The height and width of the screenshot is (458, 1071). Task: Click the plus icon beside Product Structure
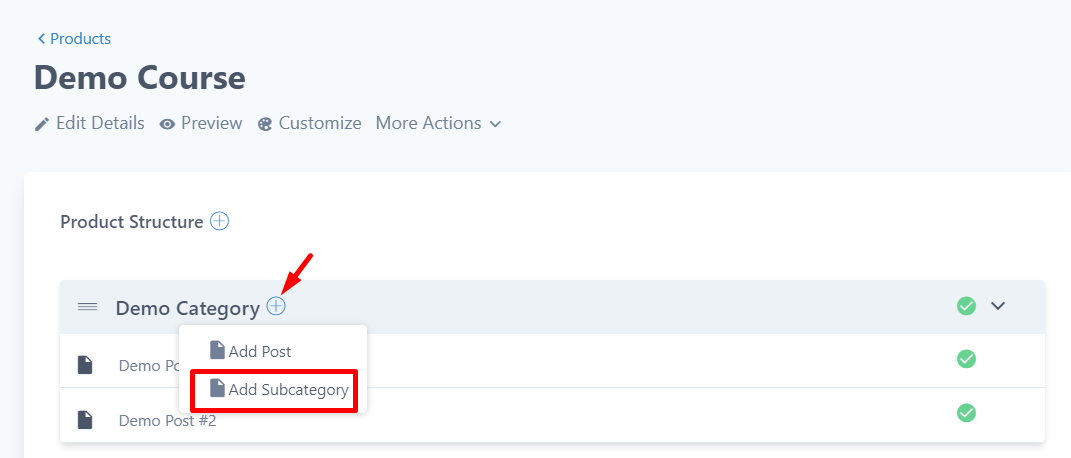[x=219, y=221]
